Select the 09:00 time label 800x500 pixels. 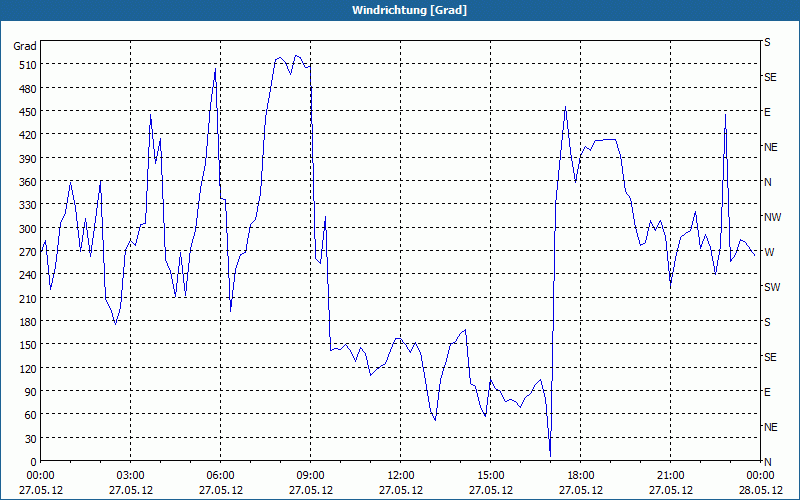tap(310, 476)
